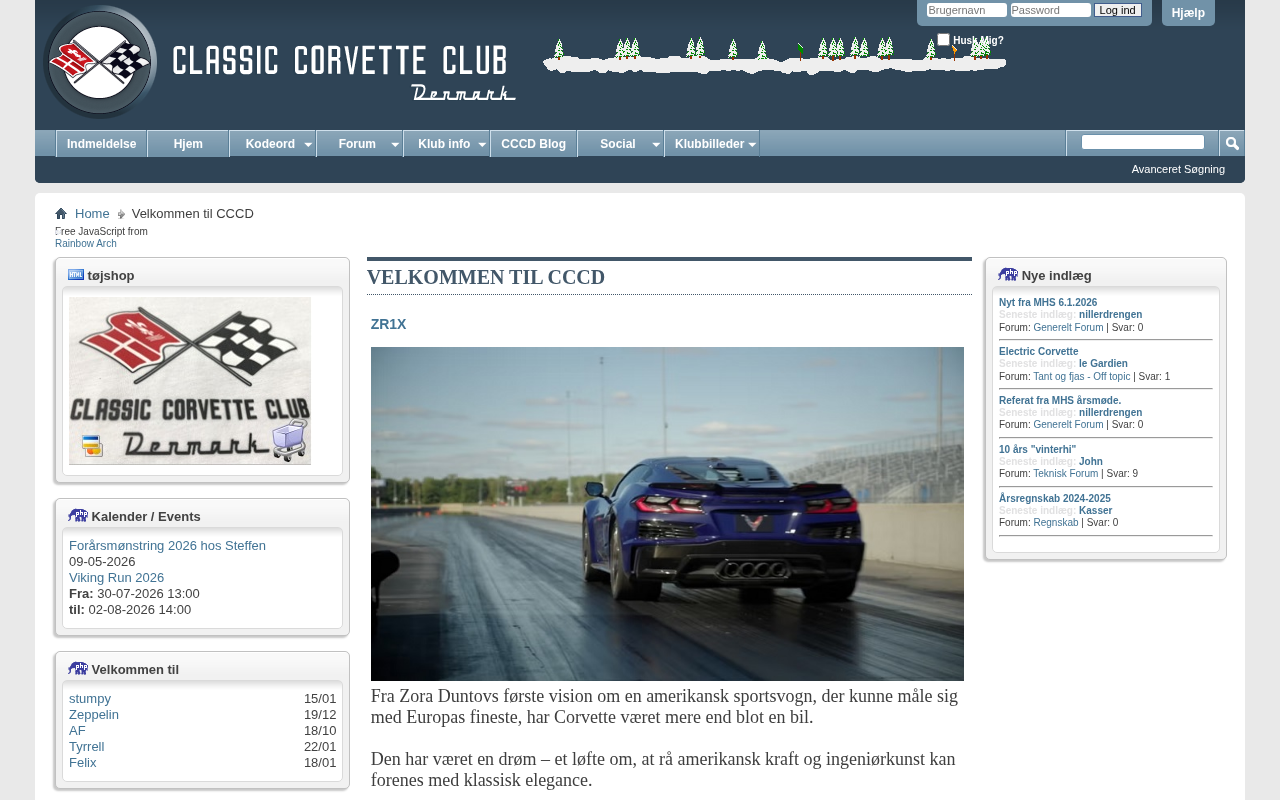Click the Home breadcrumb house icon
1280x800 pixels.
(x=61, y=214)
